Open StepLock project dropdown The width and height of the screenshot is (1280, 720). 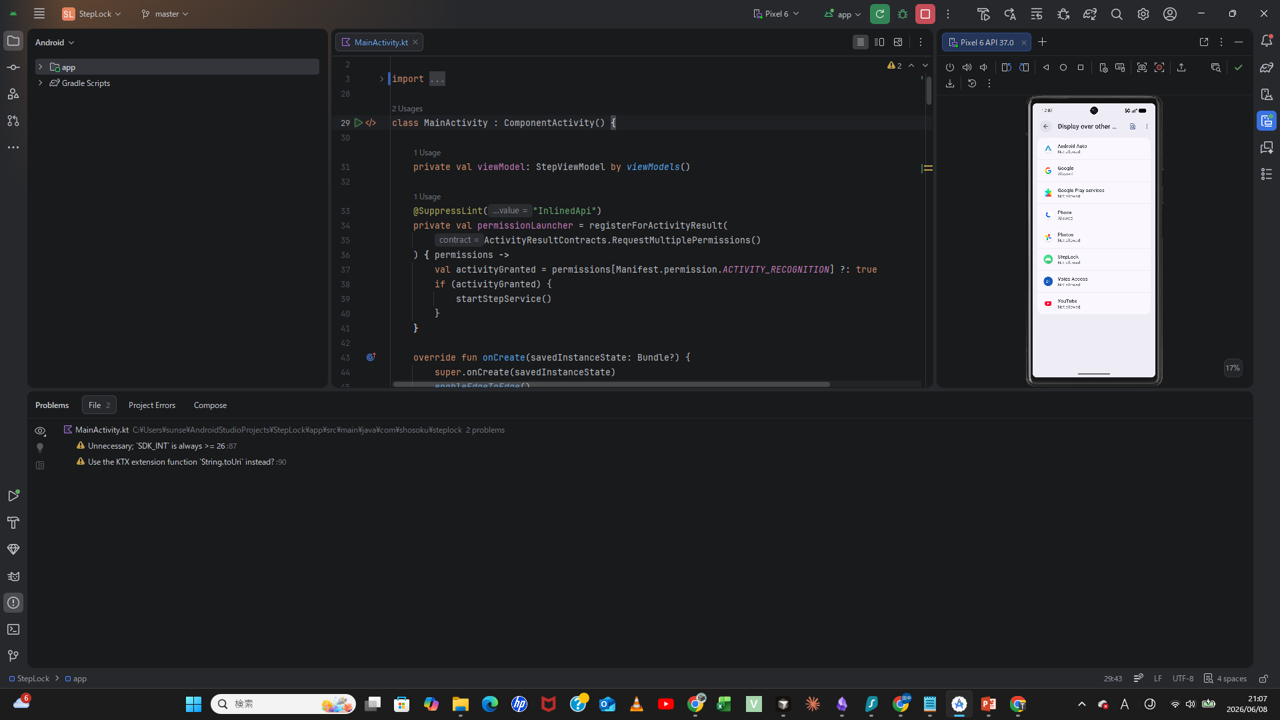(91, 14)
